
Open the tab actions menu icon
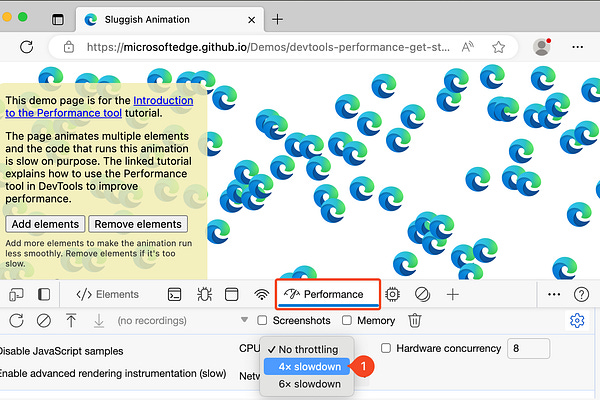[58, 19]
